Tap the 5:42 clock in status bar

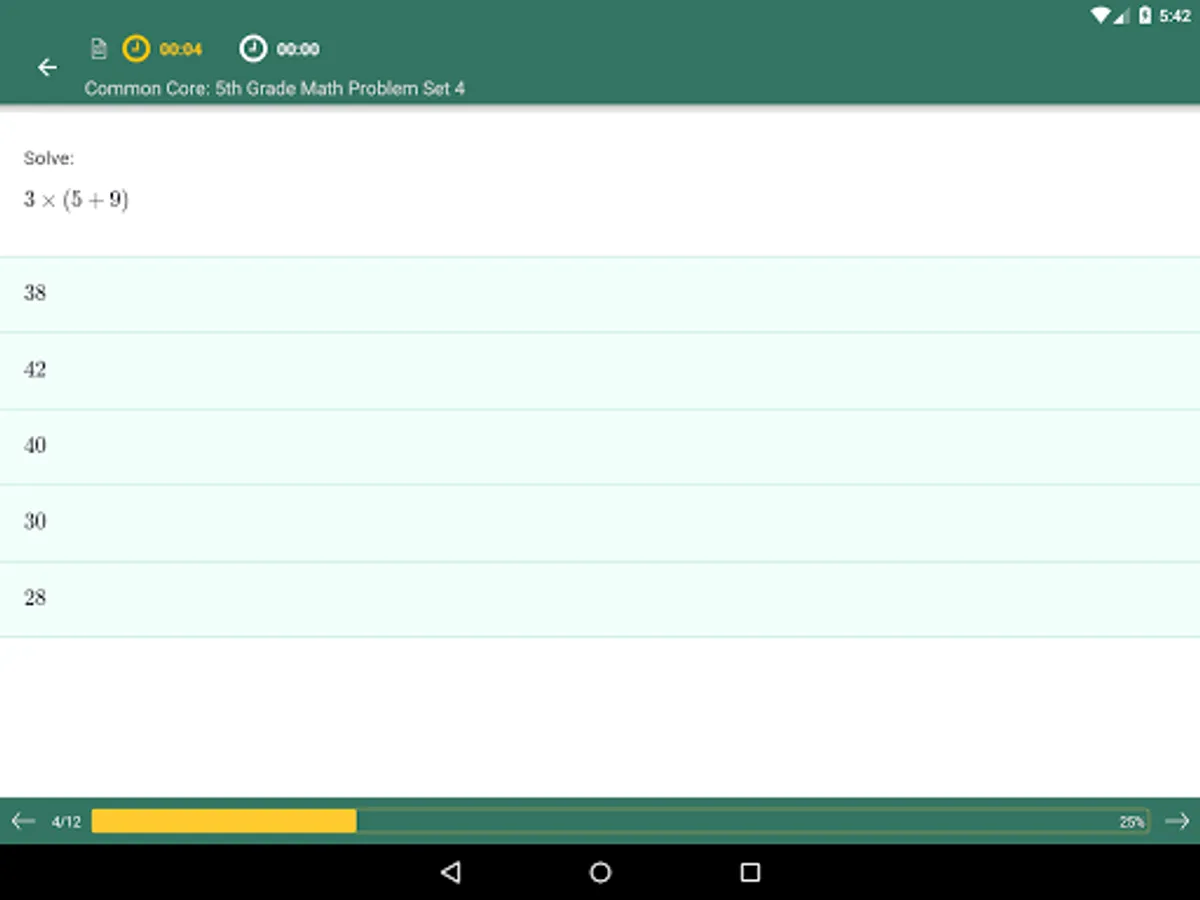[1175, 16]
